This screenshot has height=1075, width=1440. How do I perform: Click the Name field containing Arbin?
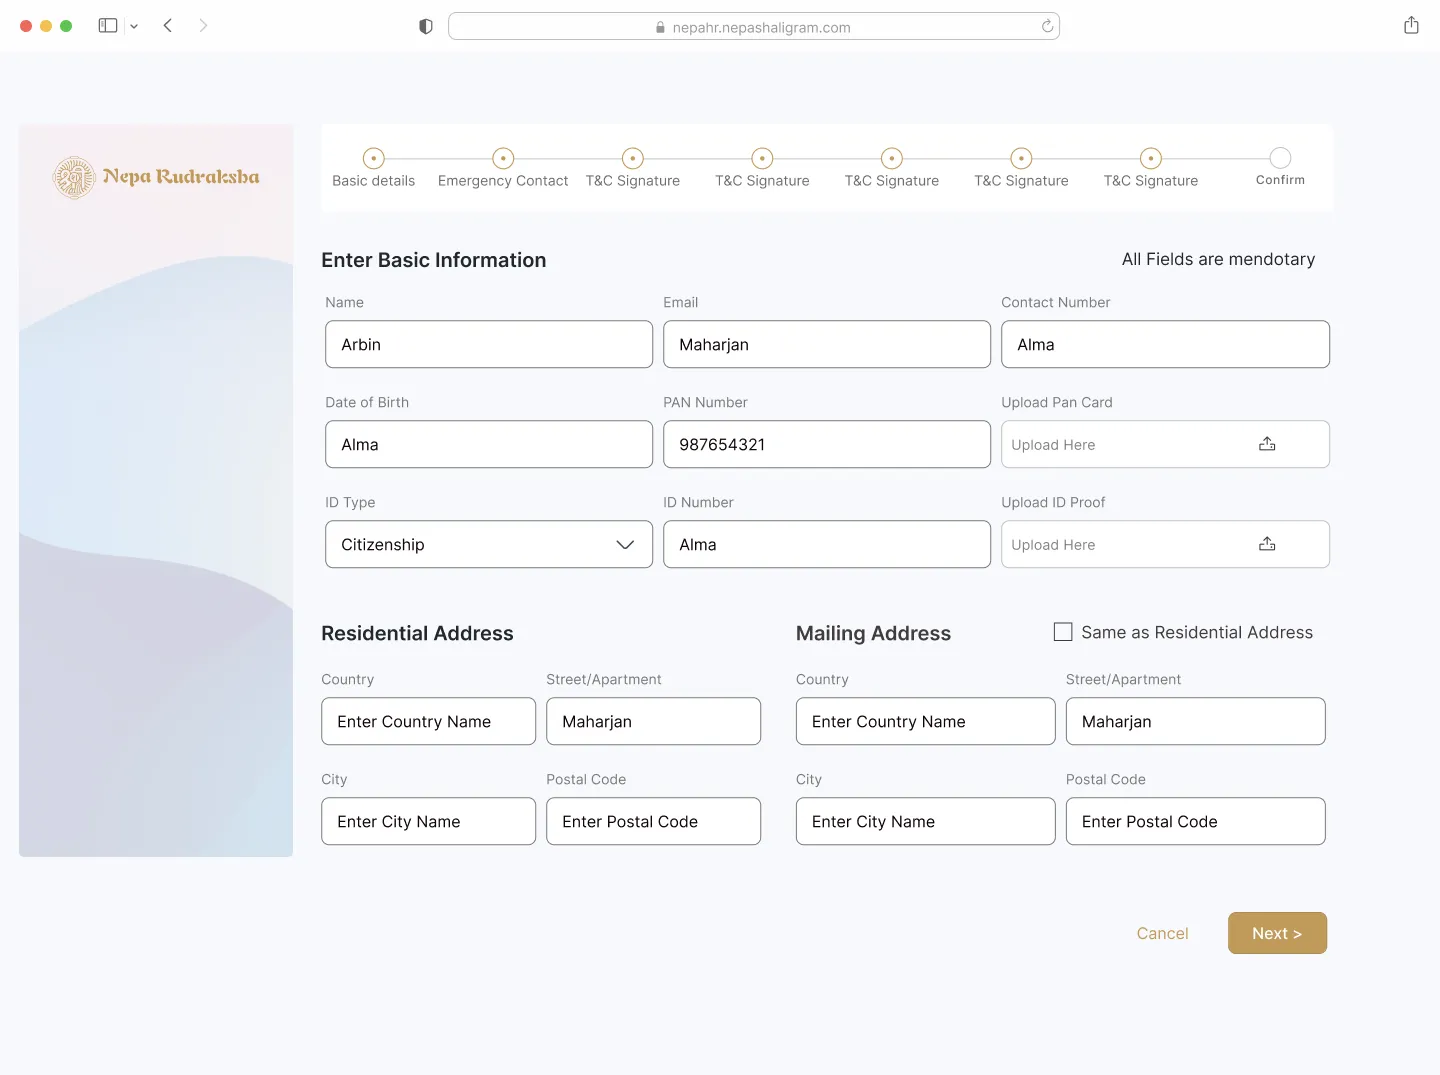(488, 344)
